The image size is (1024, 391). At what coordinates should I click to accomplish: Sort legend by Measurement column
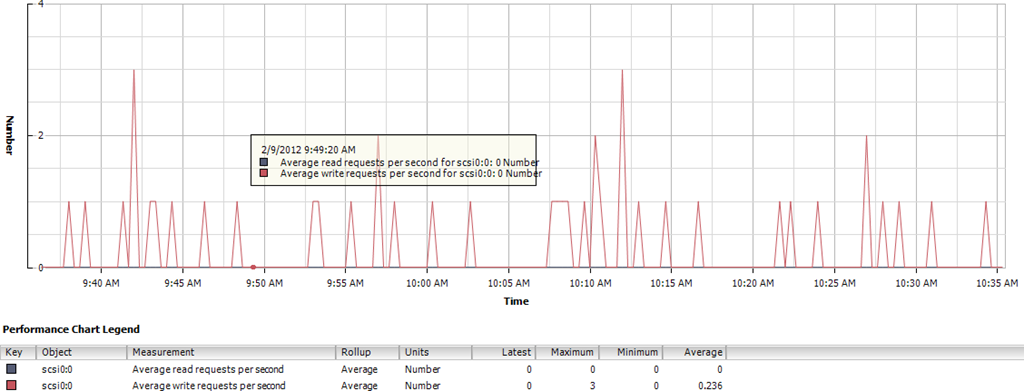[231, 352]
